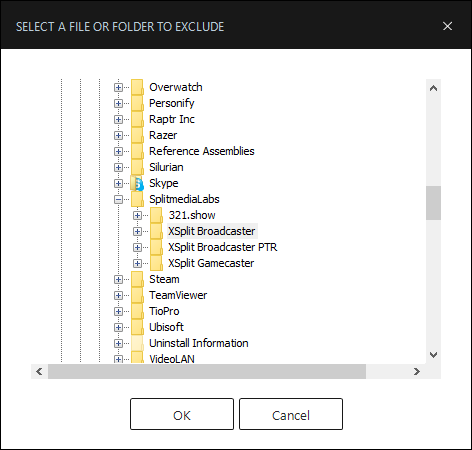The image size is (472, 450).
Task: Click the vertical scrollbar down arrow
Action: [433, 355]
